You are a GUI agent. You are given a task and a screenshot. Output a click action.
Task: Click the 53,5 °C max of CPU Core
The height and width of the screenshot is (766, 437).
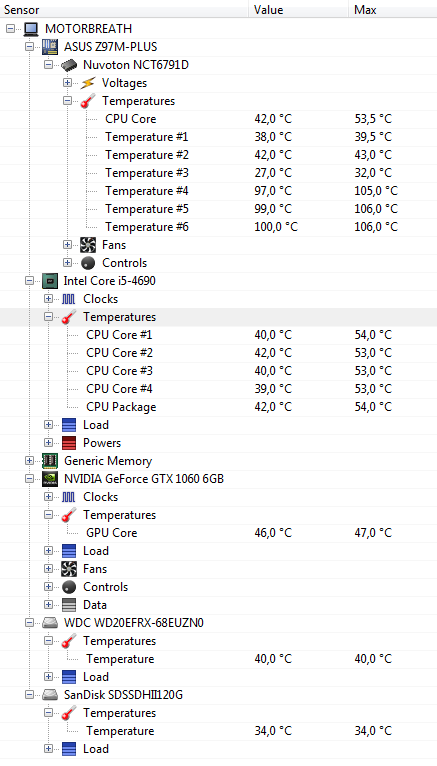pyautogui.click(x=373, y=119)
